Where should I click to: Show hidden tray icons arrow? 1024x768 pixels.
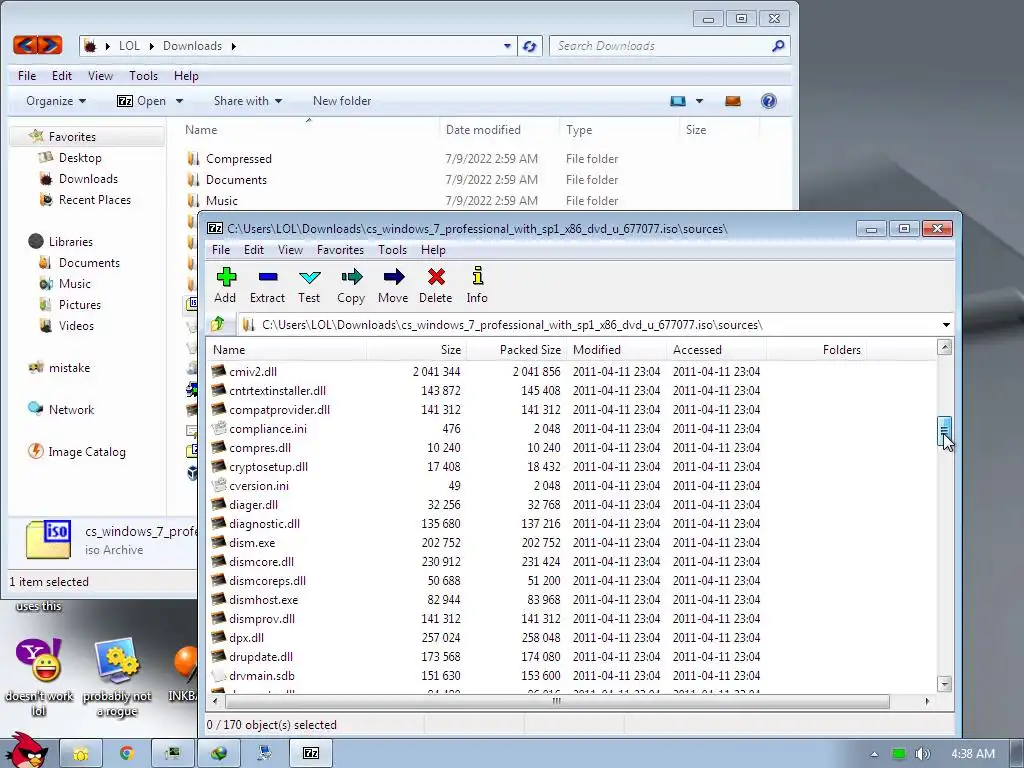click(874, 754)
